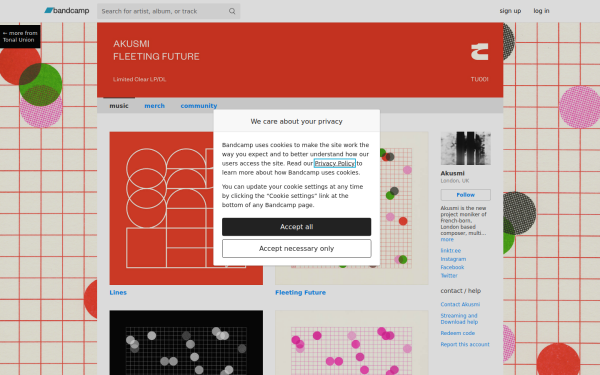Click the Bandcamp logo
600x375 pixels.
pyautogui.click(x=67, y=11)
